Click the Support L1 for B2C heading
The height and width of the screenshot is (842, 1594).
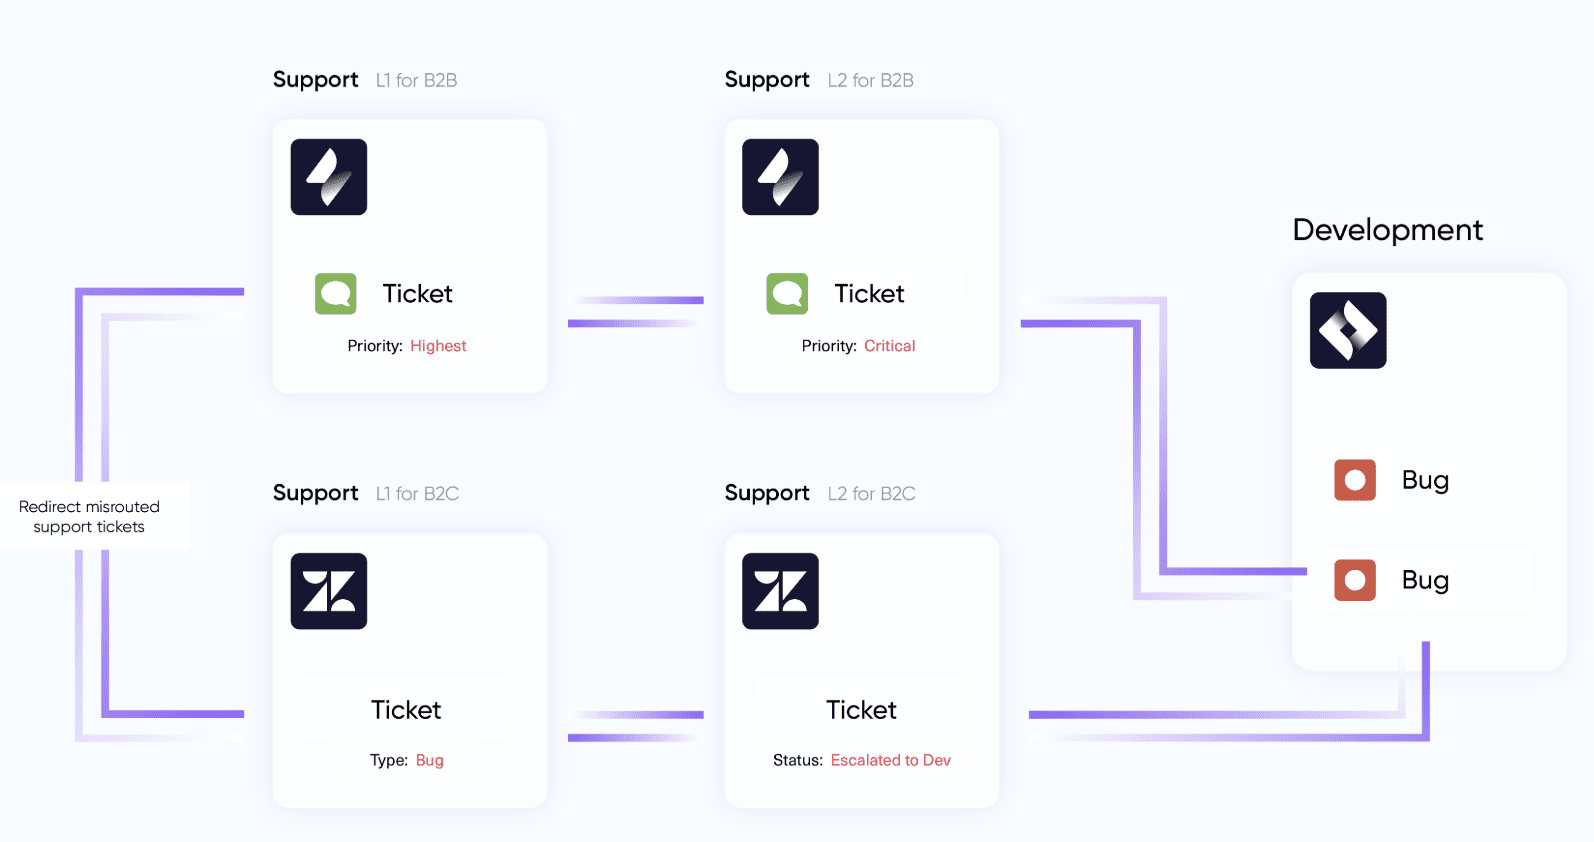tap(366, 493)
